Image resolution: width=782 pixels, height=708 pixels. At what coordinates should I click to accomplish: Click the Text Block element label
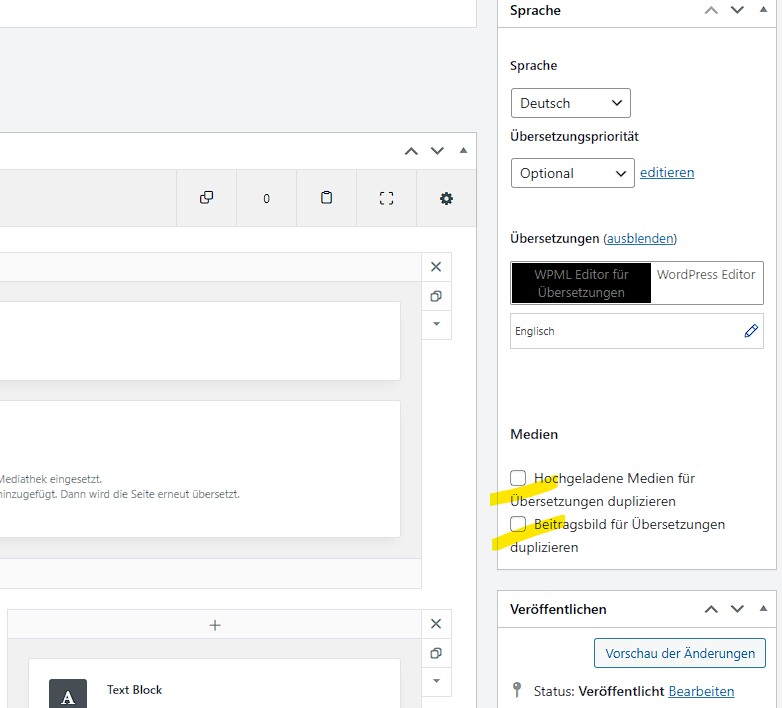tap(134, 690)
